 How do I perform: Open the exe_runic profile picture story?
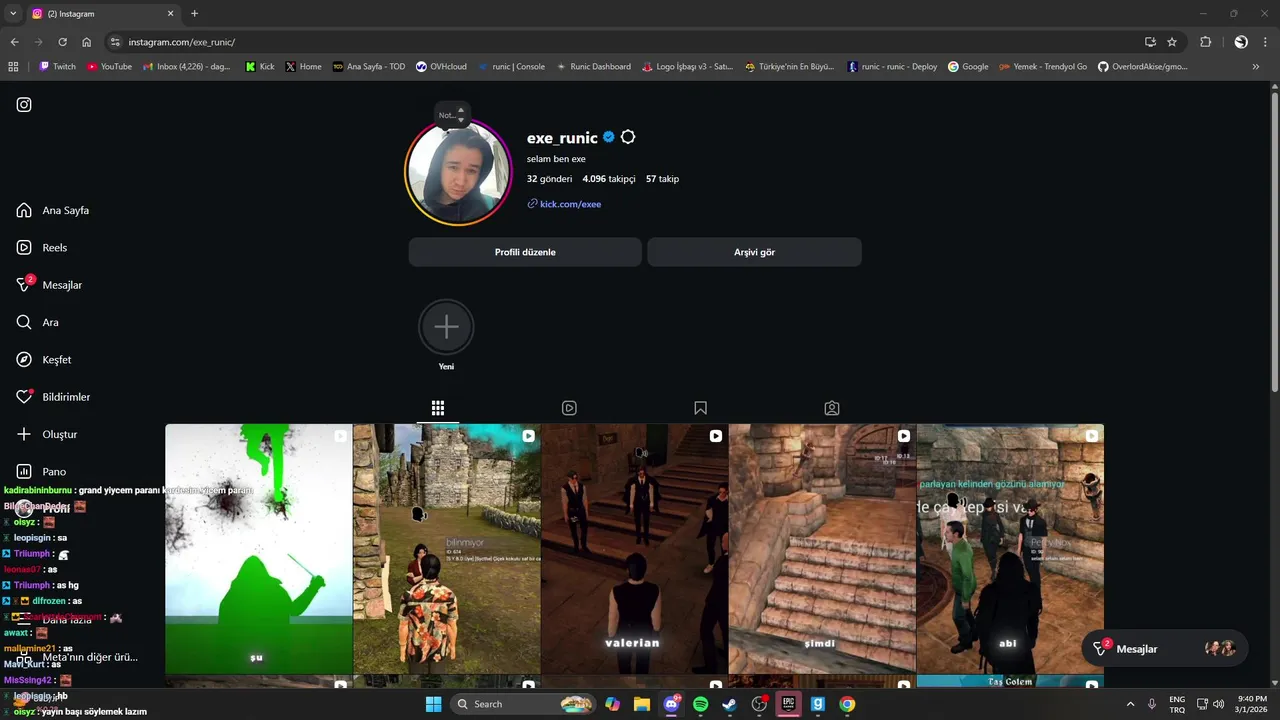[x=458, y=173]
